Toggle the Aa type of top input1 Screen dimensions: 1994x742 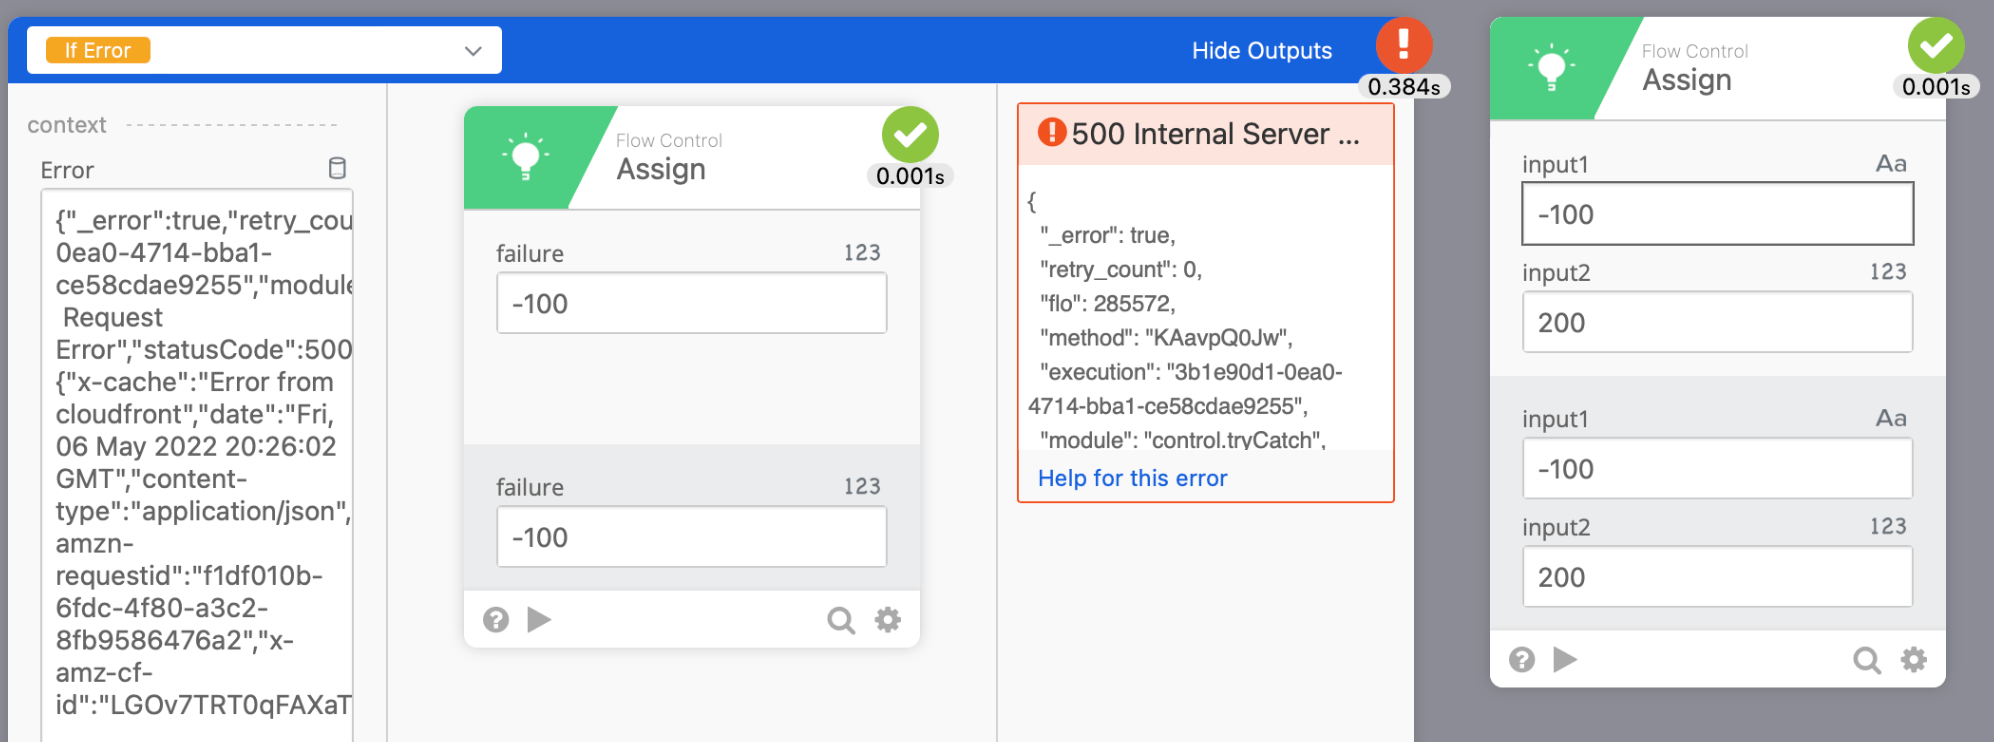(x=1890, y=164)
